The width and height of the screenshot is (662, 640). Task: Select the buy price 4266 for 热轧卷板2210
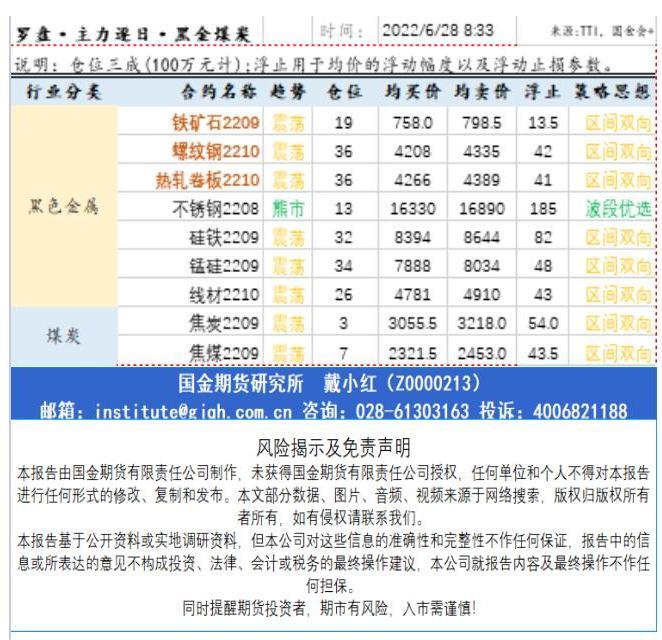tap(412, 180)
